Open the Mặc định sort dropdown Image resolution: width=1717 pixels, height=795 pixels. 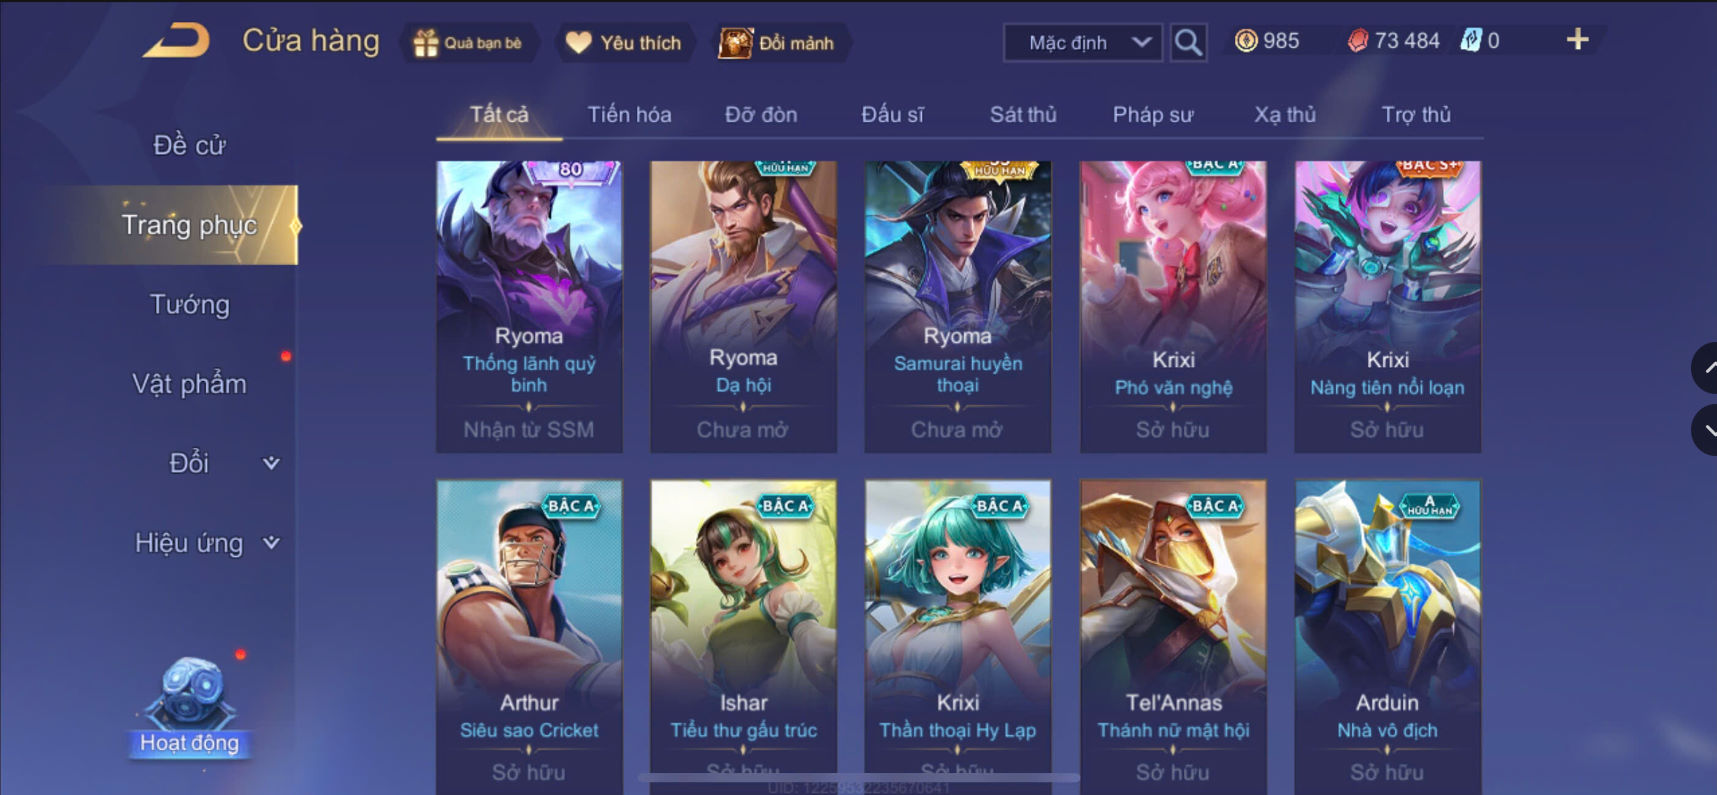pos(1083,43)
